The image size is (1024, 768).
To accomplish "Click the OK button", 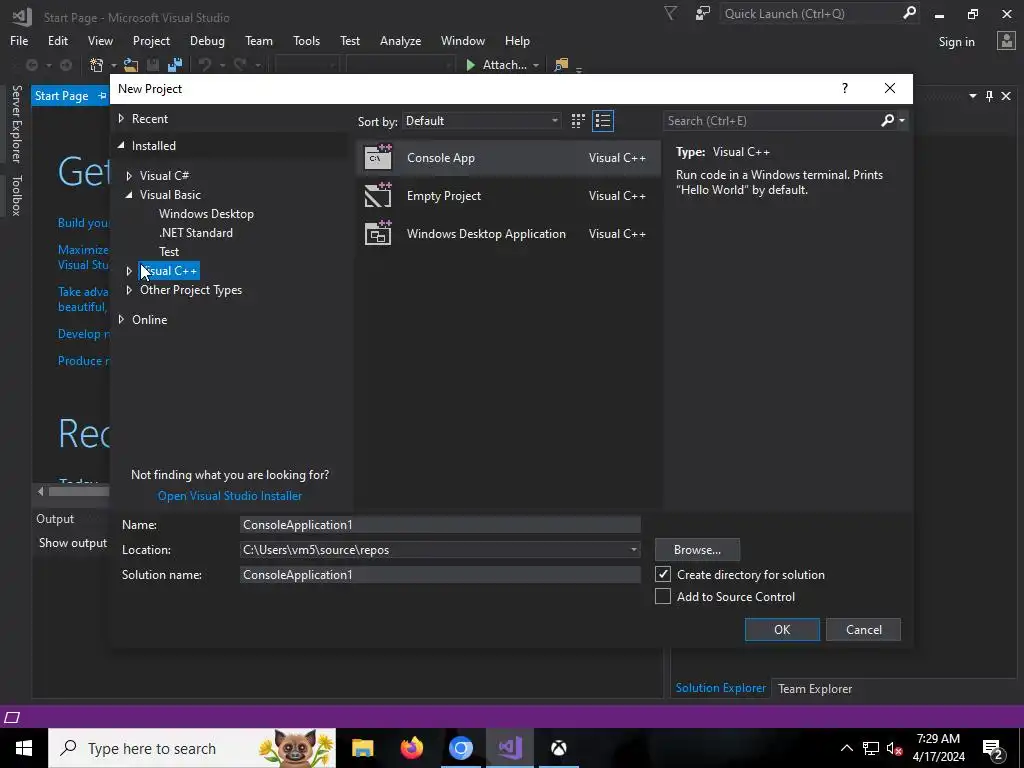I will (x=782, y=630).
